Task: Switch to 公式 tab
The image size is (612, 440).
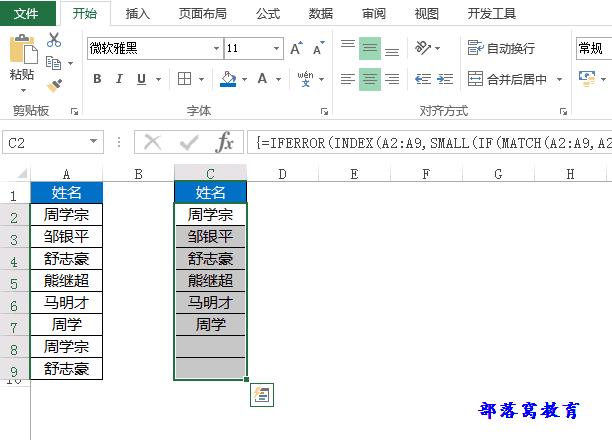Action: pos(268,14)
